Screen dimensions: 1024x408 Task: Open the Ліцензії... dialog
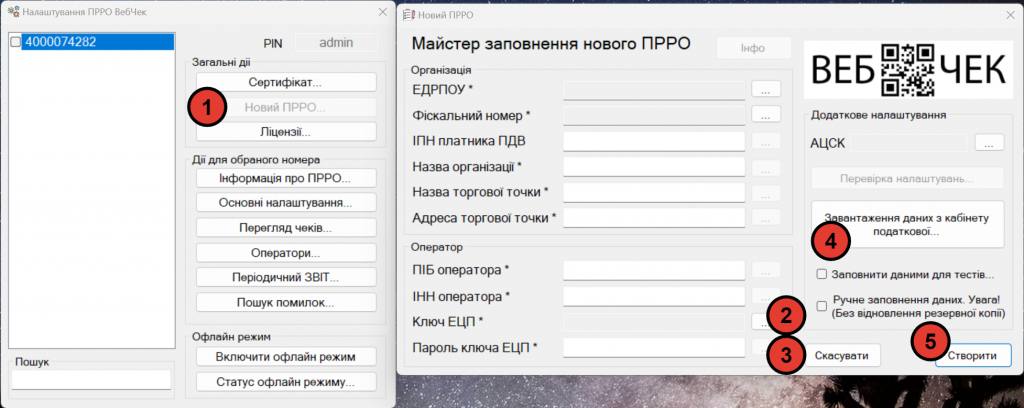[286, 132]
